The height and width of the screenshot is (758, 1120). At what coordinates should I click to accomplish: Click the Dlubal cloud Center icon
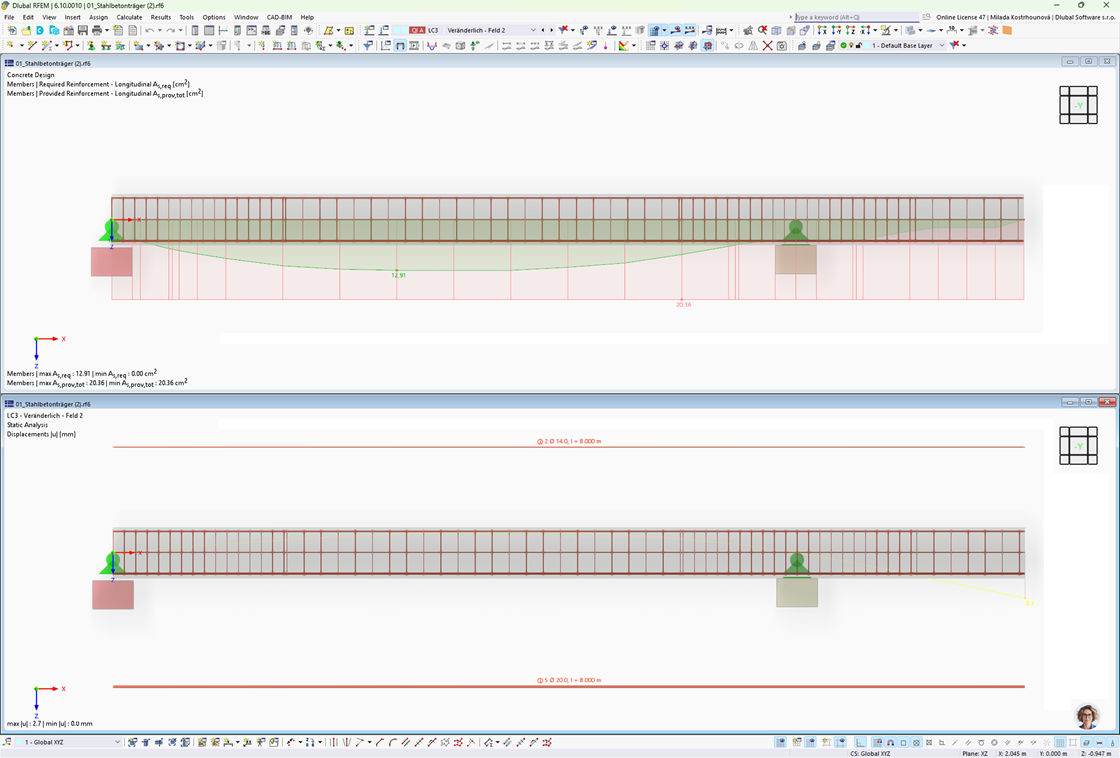[40, 30]
